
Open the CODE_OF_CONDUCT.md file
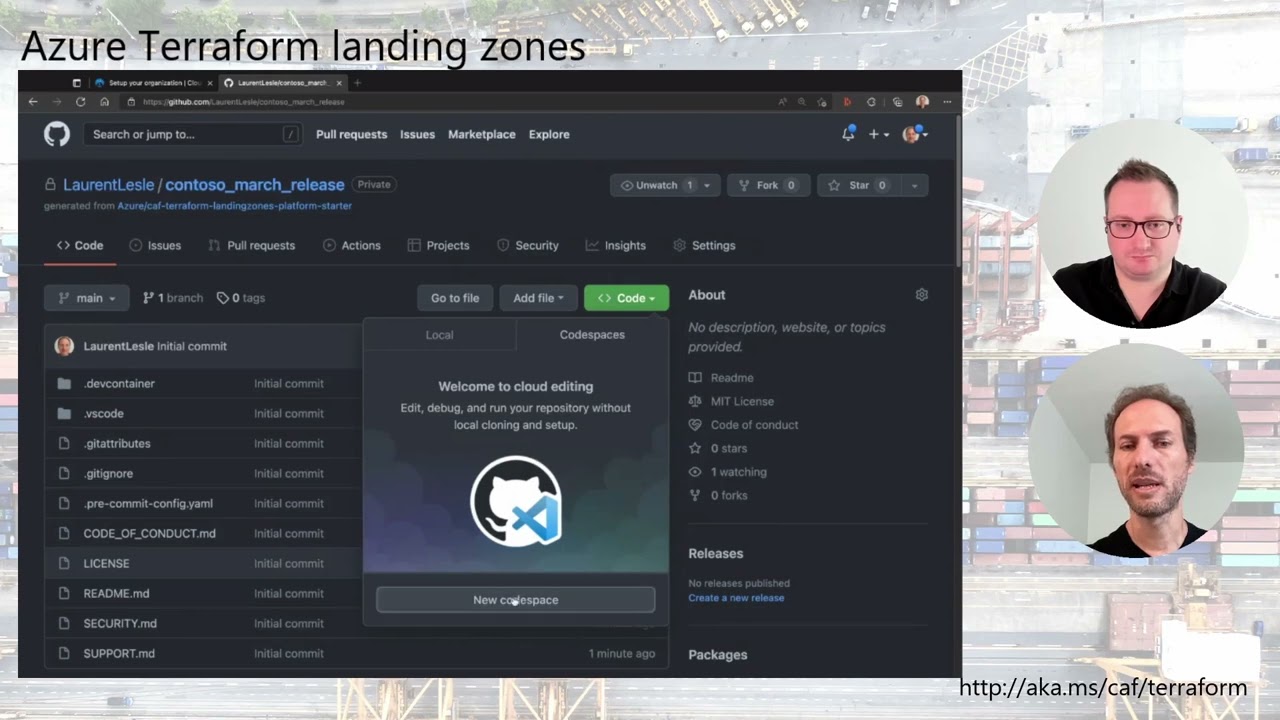point(150,533)
